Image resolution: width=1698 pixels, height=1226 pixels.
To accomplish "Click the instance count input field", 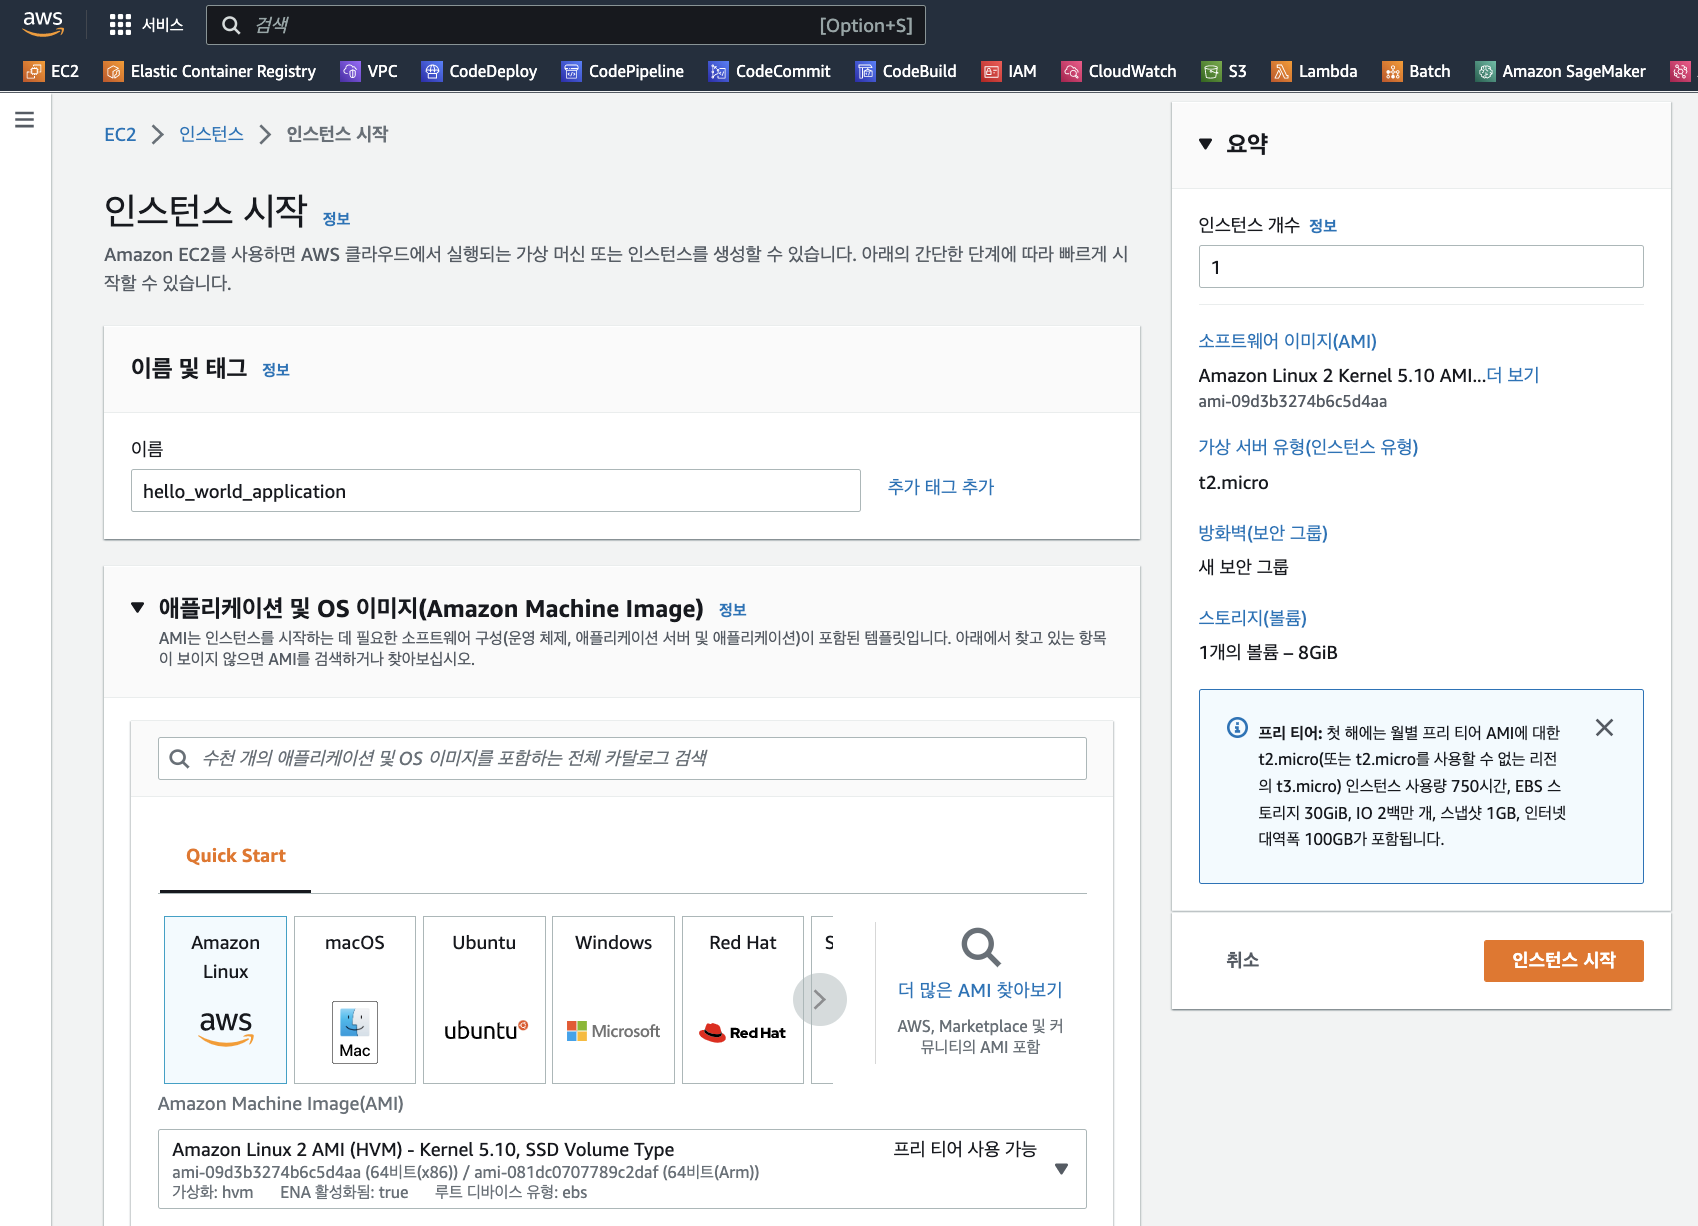I will [x=1421, y=267].
